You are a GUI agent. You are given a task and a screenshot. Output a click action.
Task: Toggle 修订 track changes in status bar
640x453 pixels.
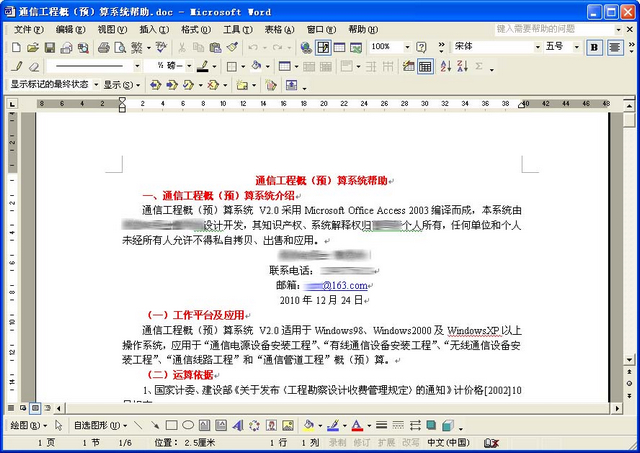[362, 442]
